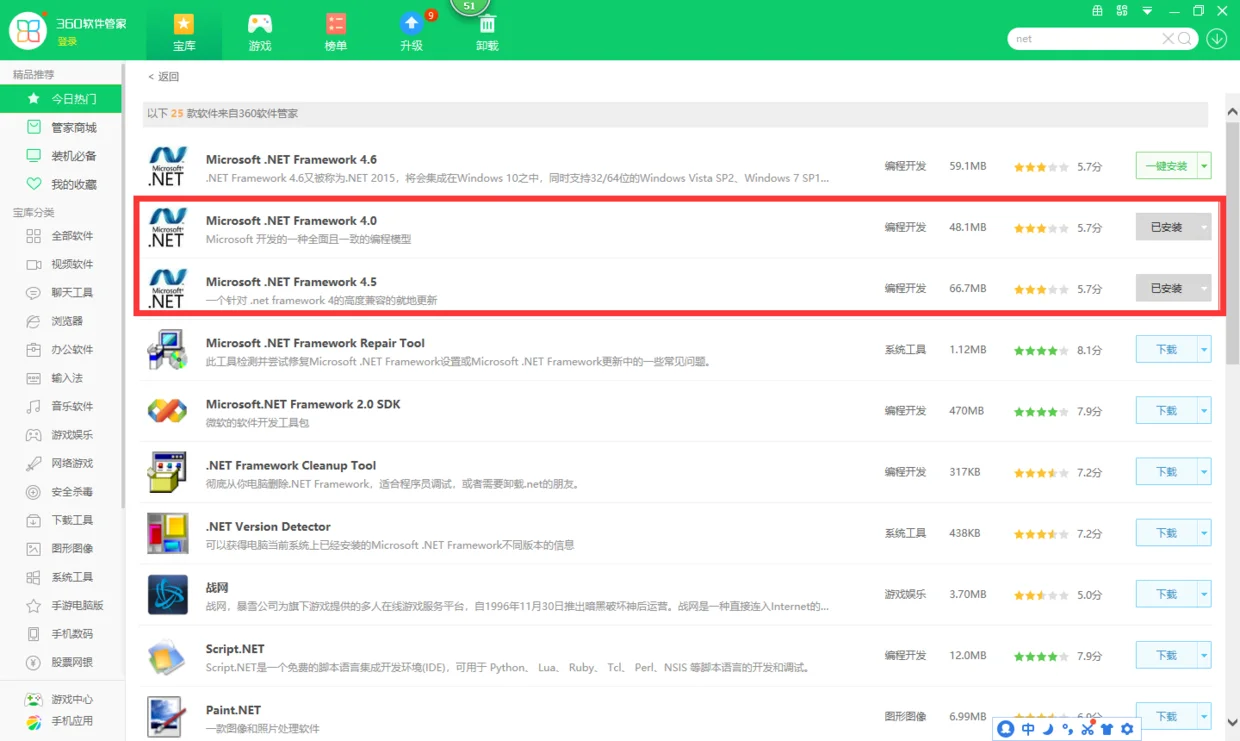
Task: Click the 安全杀毒 category icon
Action: click(x=34, y=492)
